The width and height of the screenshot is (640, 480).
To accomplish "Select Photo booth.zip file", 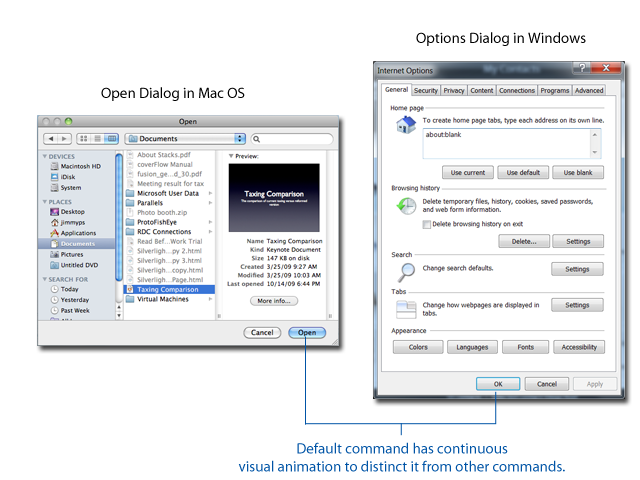I will [x=162, y=212].
